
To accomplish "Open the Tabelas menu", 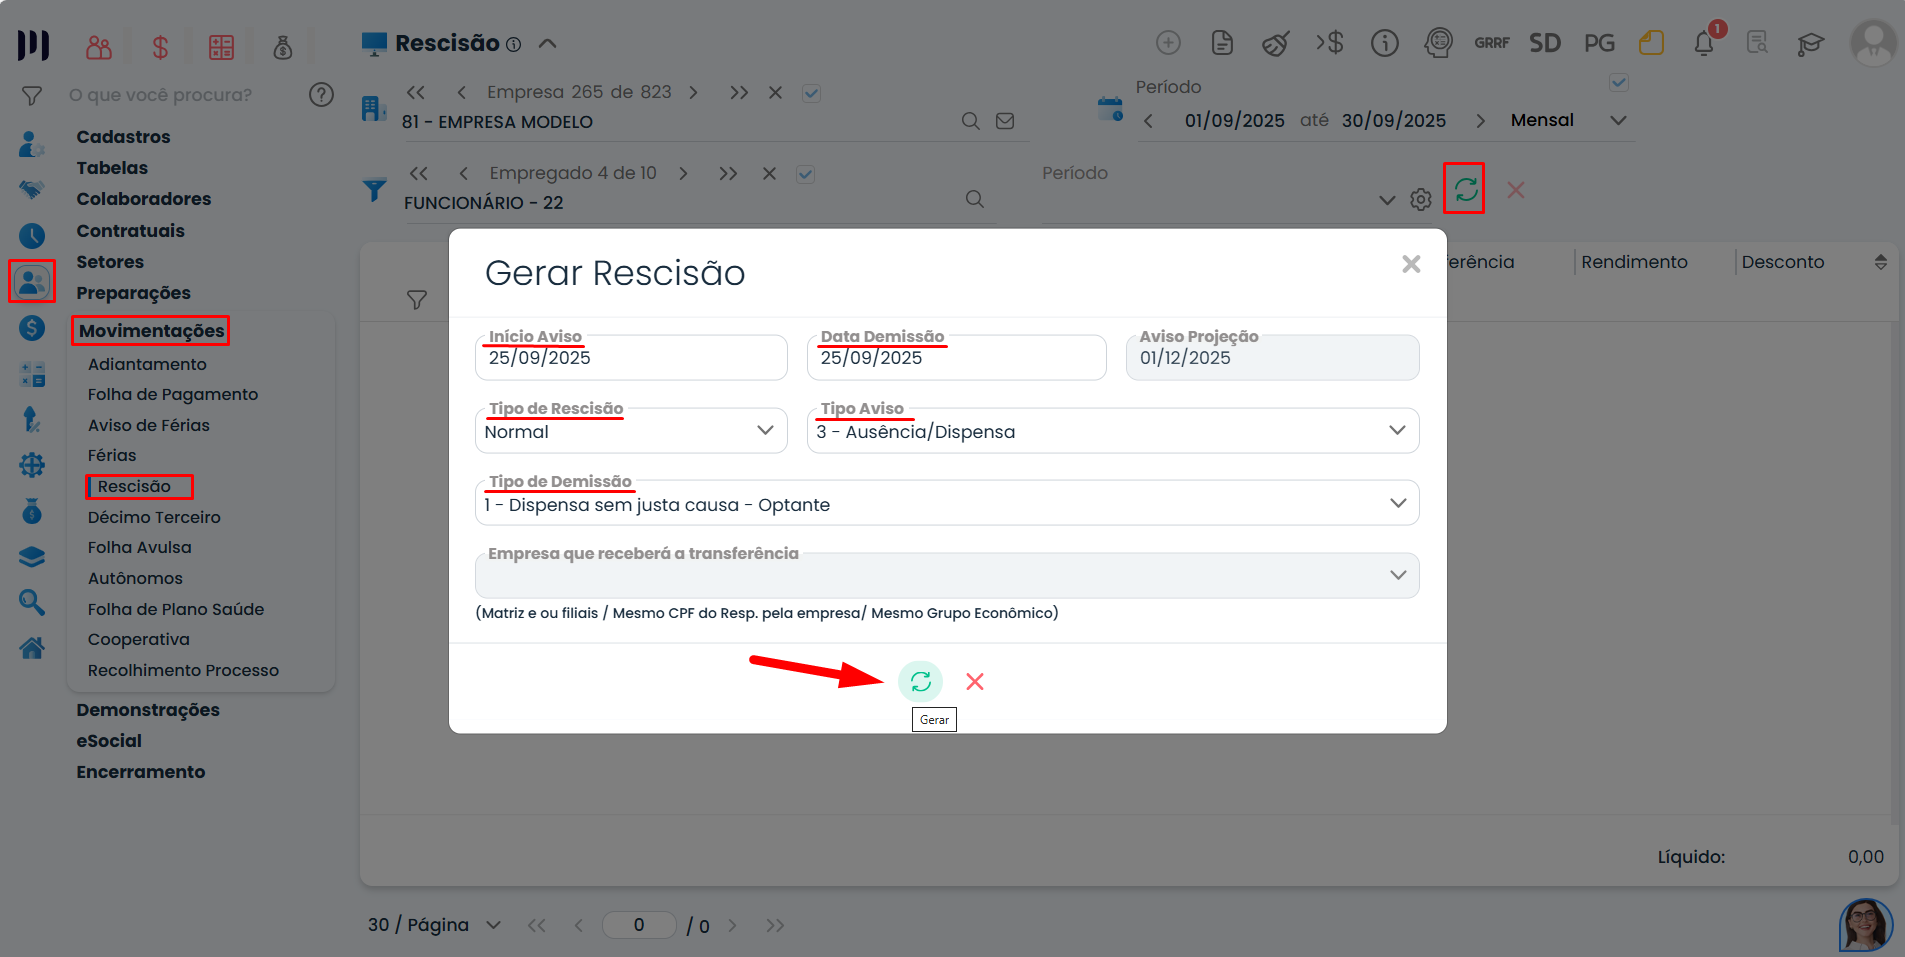I will tap(112, 168).
